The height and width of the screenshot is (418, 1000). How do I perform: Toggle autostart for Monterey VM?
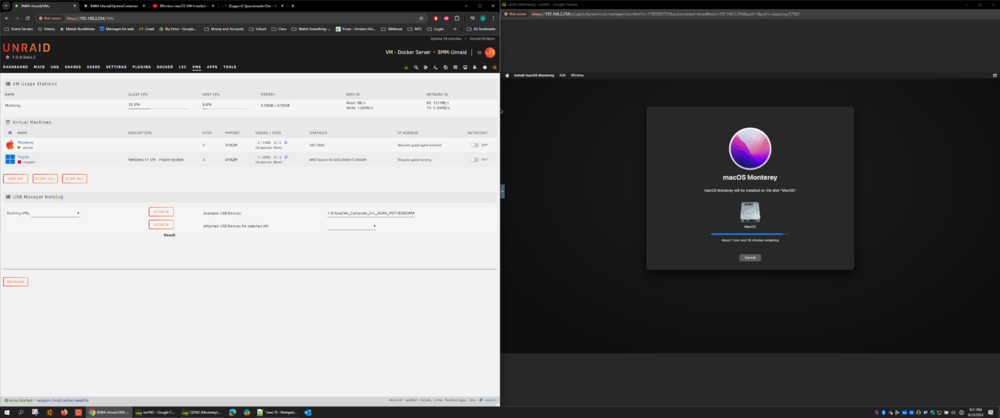[474, 145]
